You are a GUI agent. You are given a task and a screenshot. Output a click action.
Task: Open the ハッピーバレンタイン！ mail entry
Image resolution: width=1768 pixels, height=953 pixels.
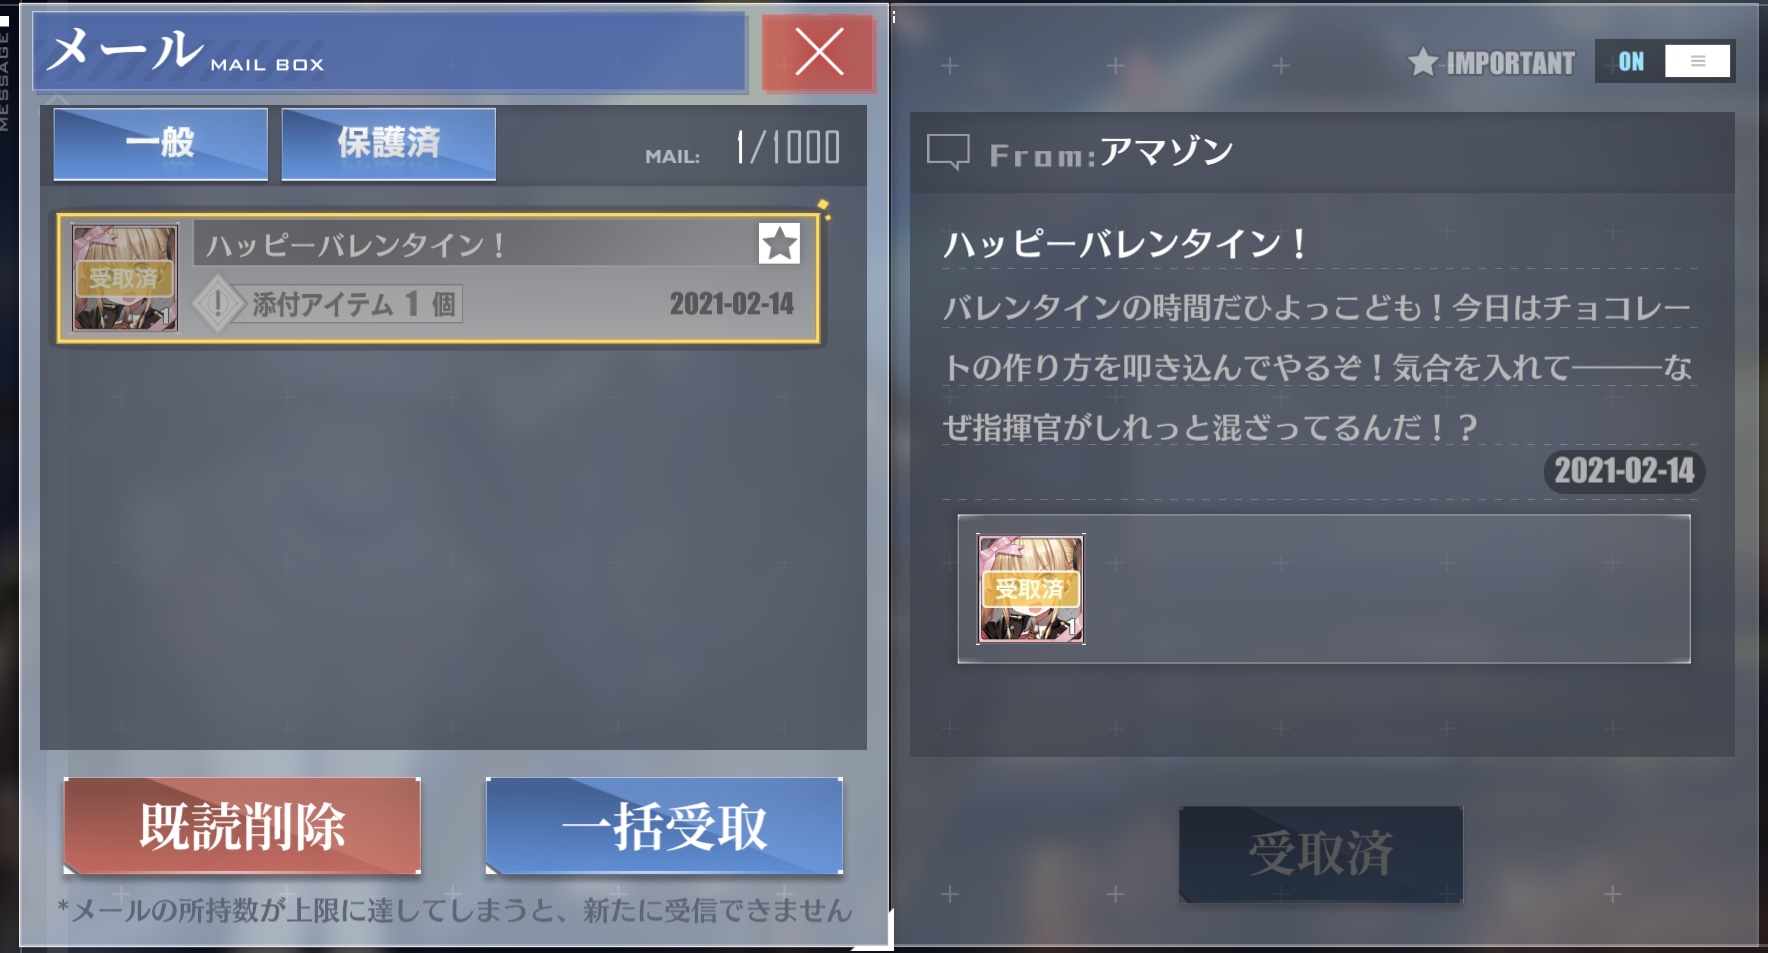tap(438, 278)
